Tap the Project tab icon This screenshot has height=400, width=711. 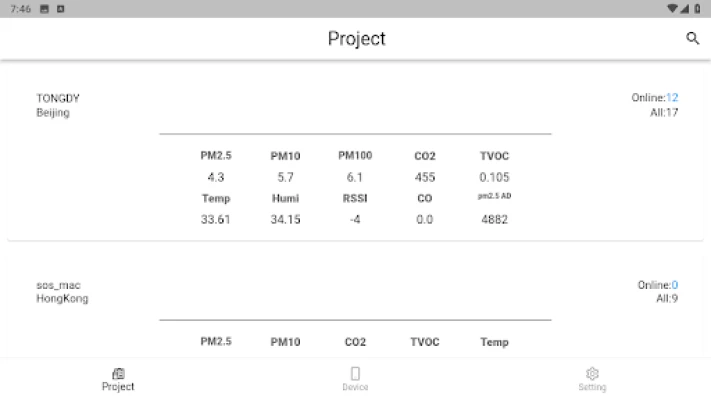(x=118, y=373)
